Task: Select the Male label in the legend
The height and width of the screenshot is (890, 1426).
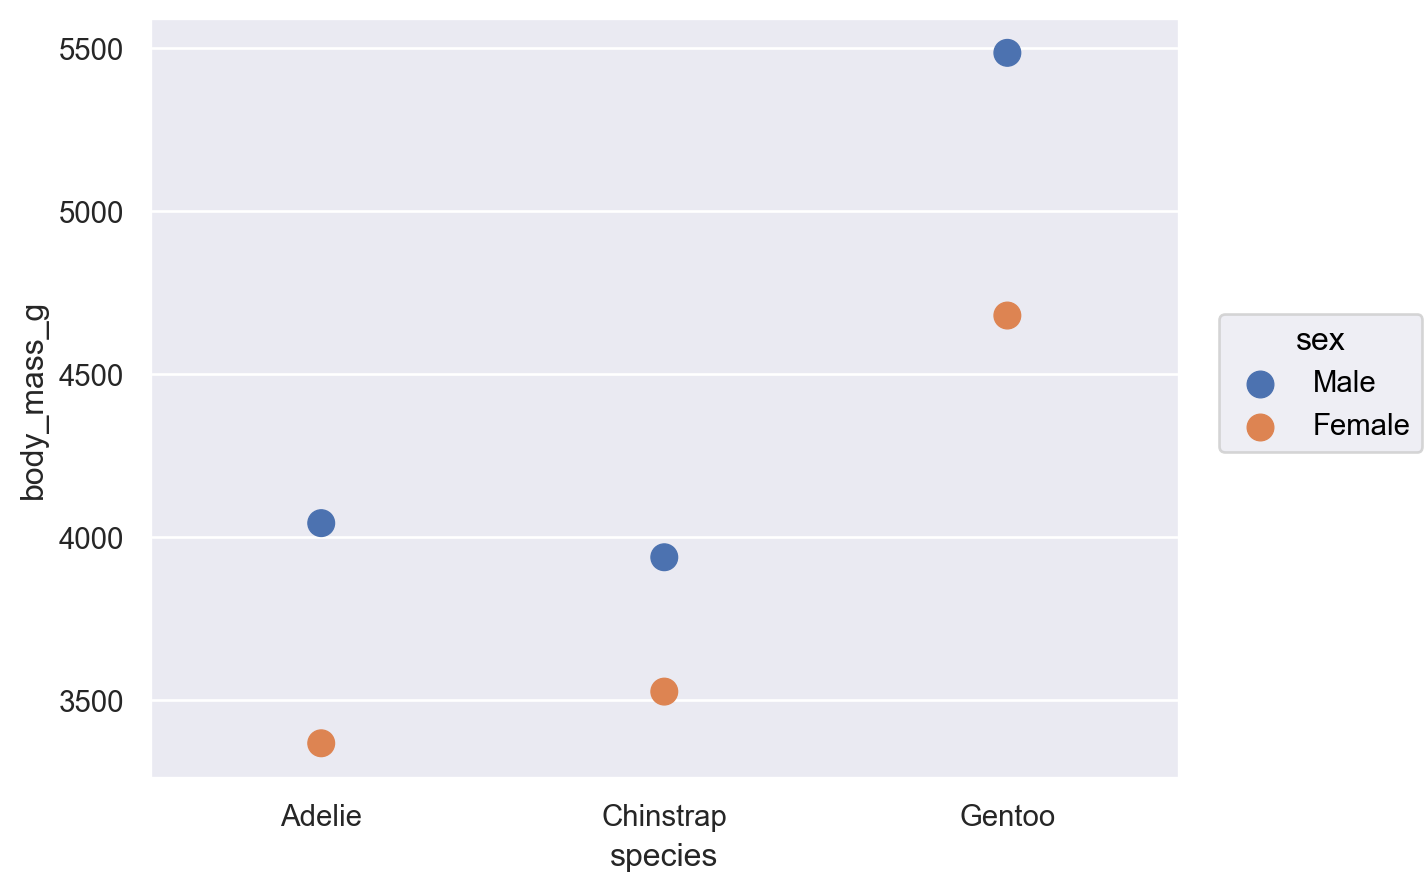Action: click(1344, 382)
